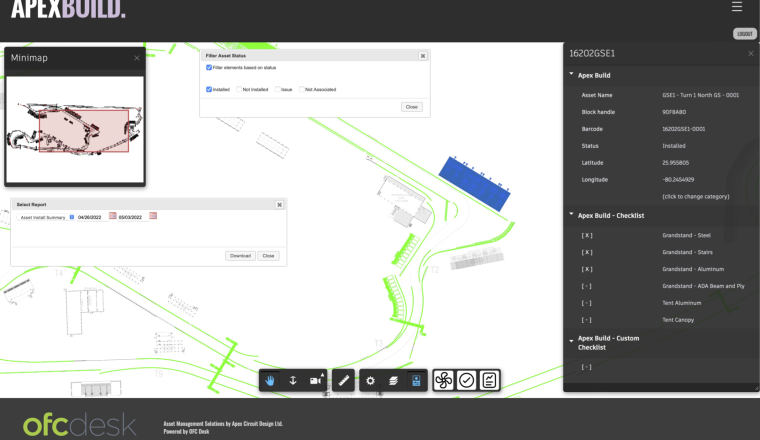760x440 pixels.
Task: Open the Settings gear tool
Action: pos(370,381)
